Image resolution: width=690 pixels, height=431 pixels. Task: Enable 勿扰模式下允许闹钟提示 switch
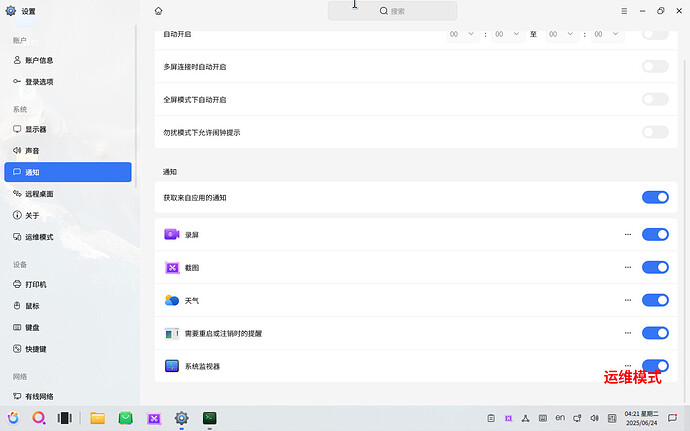tap(655, 132)
